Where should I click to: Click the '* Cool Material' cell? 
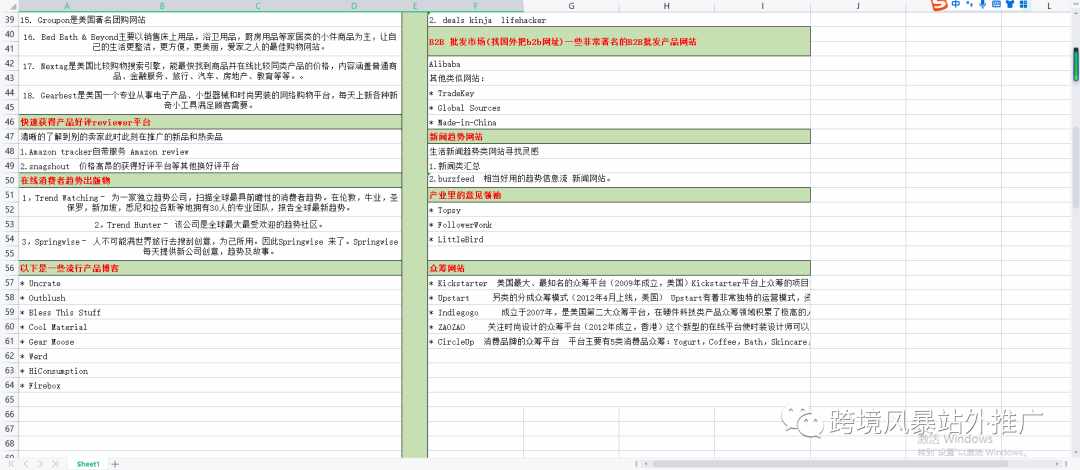(210, 327)
